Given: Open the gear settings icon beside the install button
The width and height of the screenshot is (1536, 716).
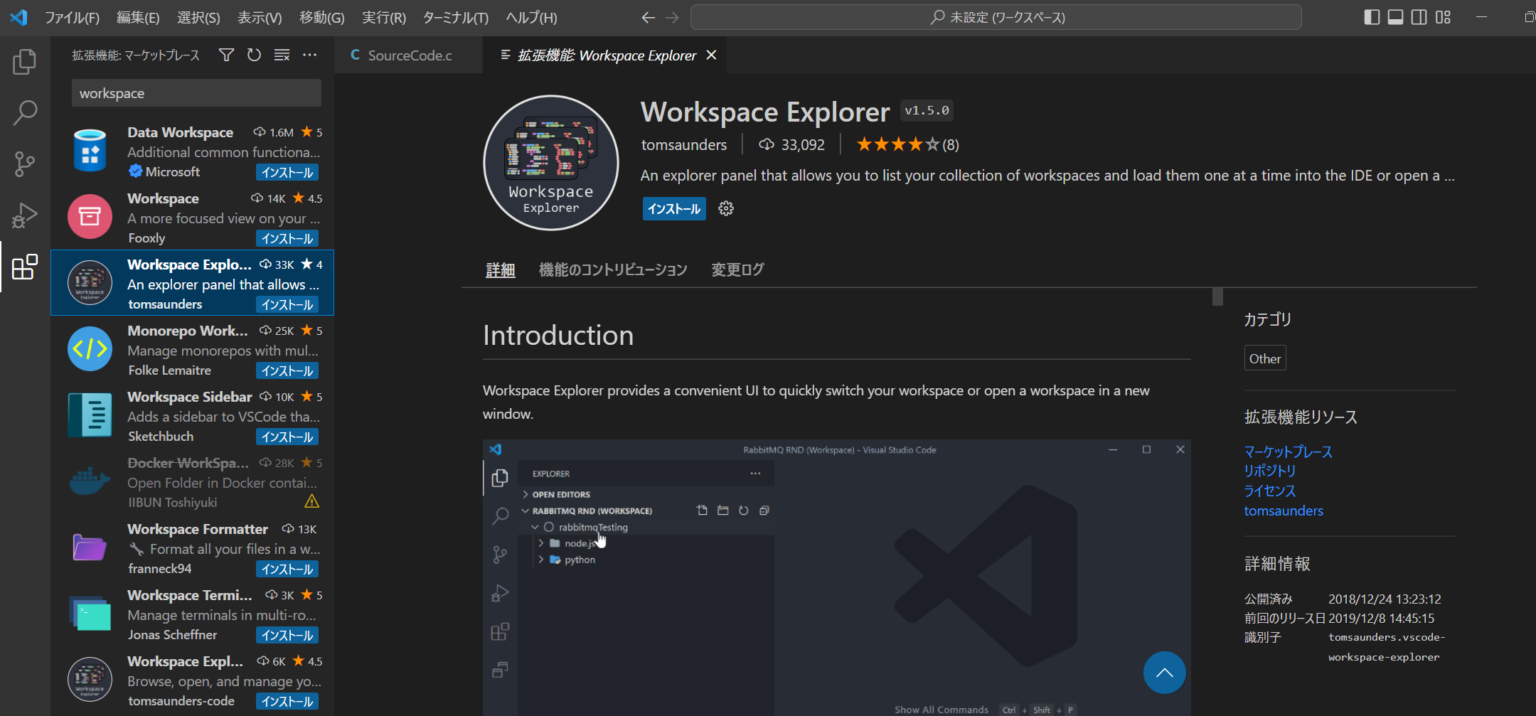Looking at the screenshot, I should 725,208.
